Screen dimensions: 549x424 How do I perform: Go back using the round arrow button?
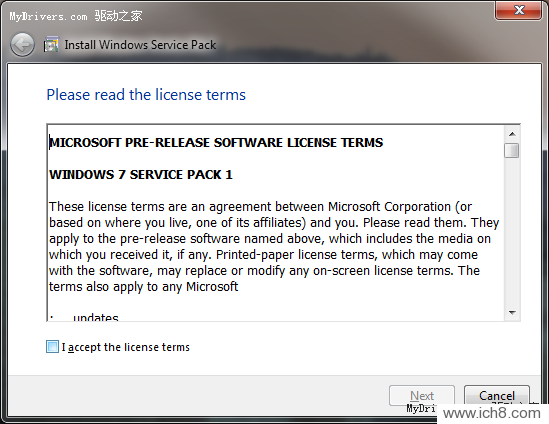point(22,45)
